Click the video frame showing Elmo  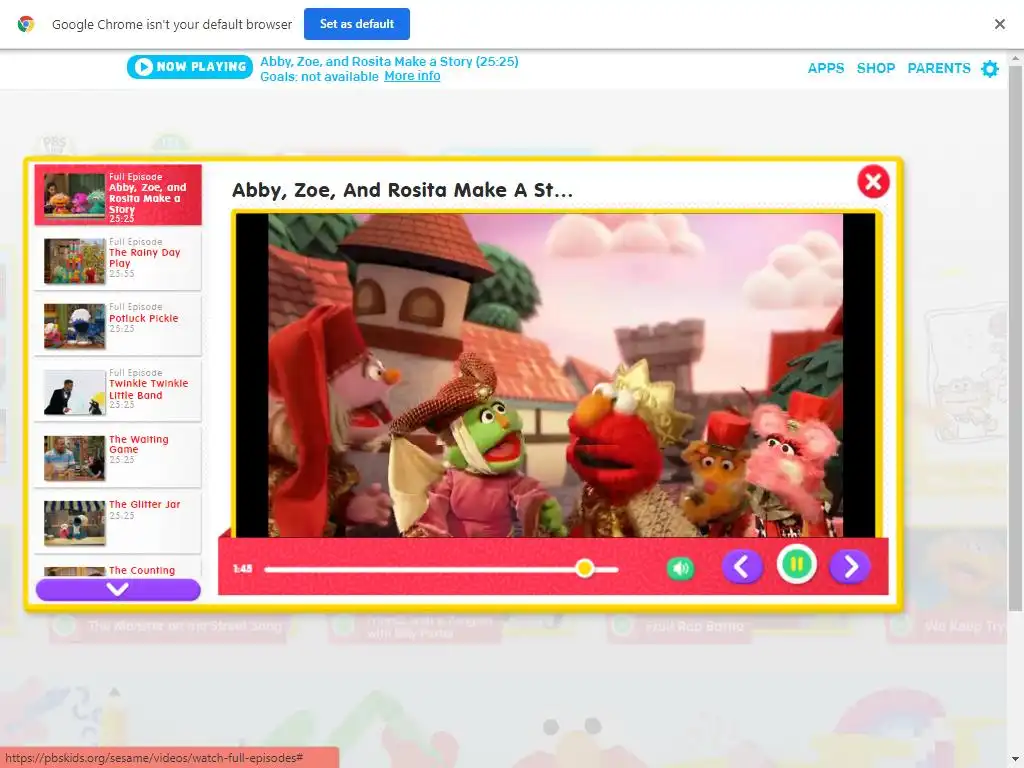[x=555, y=376]
